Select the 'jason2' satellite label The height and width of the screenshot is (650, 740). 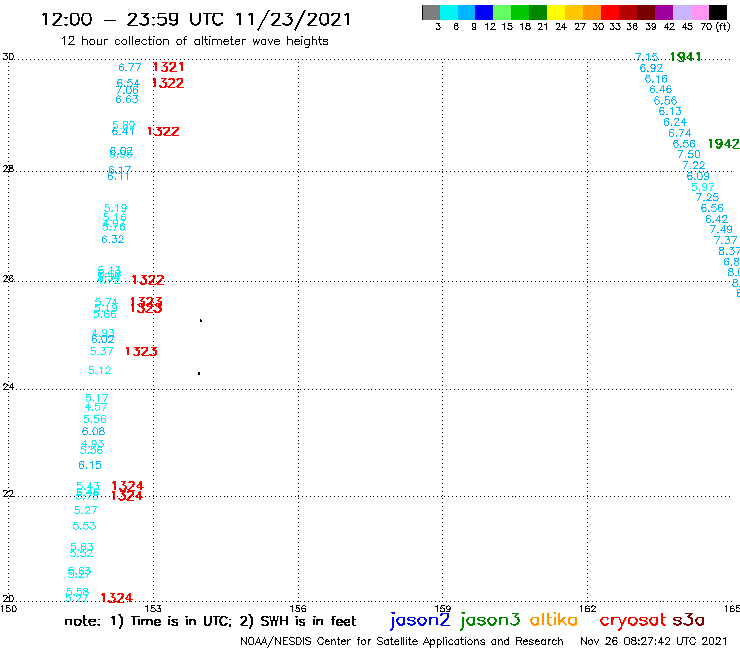420,620
